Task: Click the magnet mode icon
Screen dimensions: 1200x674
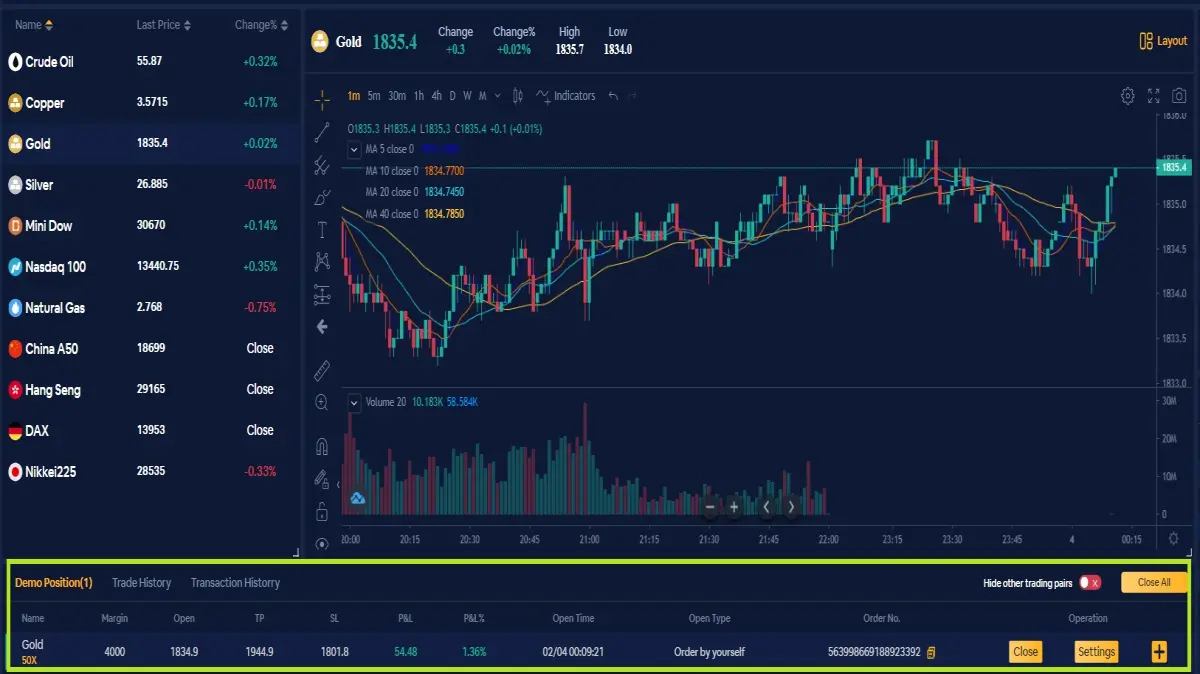Action: click(x=322, y=446)
